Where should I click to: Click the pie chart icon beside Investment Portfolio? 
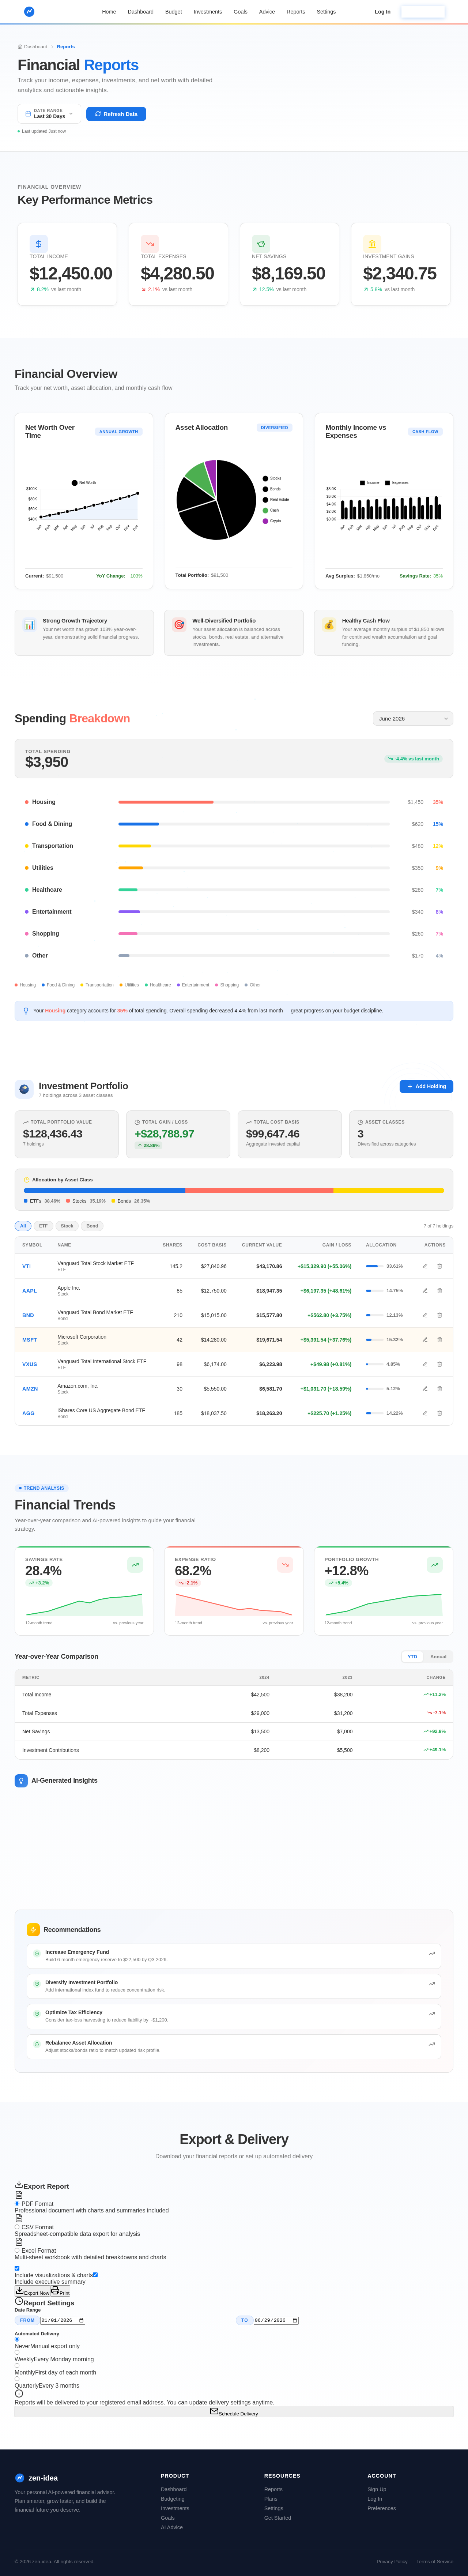click(x=24, y=1089)
